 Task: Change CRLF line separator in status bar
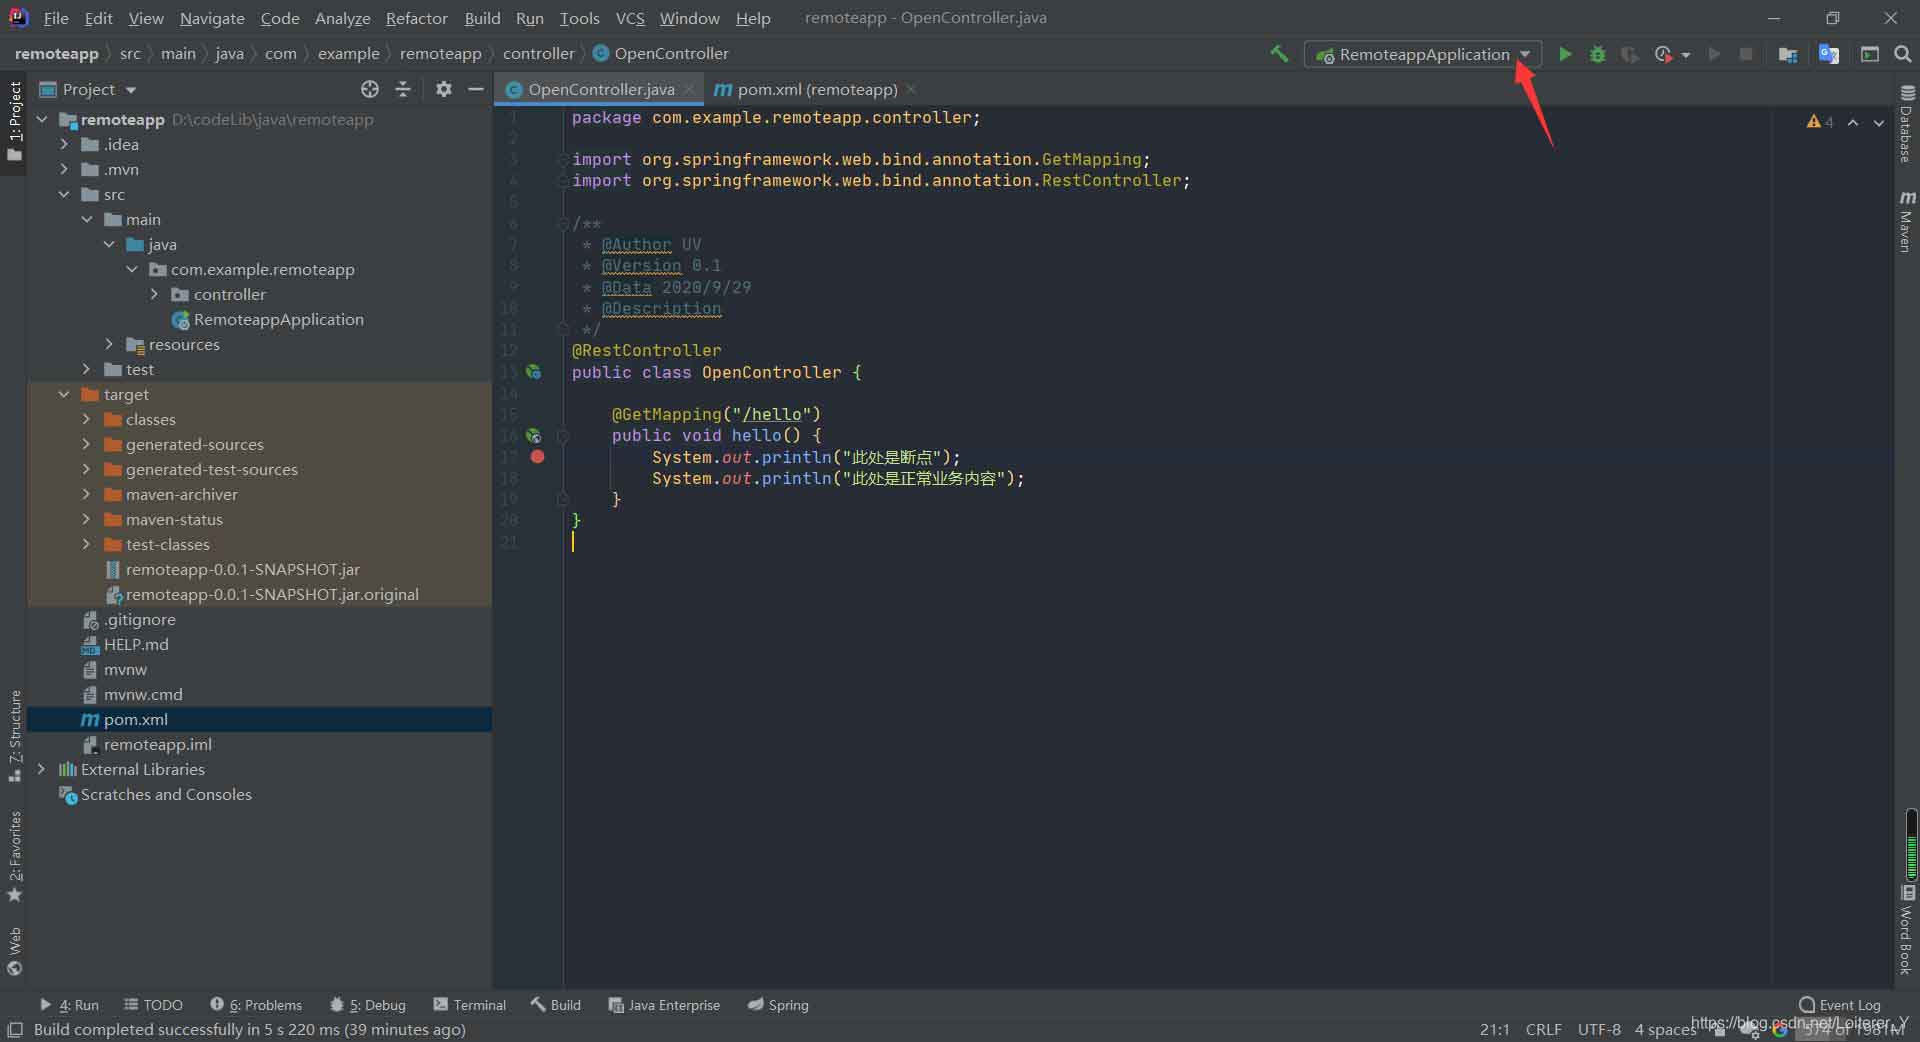click(1543, 1029)
